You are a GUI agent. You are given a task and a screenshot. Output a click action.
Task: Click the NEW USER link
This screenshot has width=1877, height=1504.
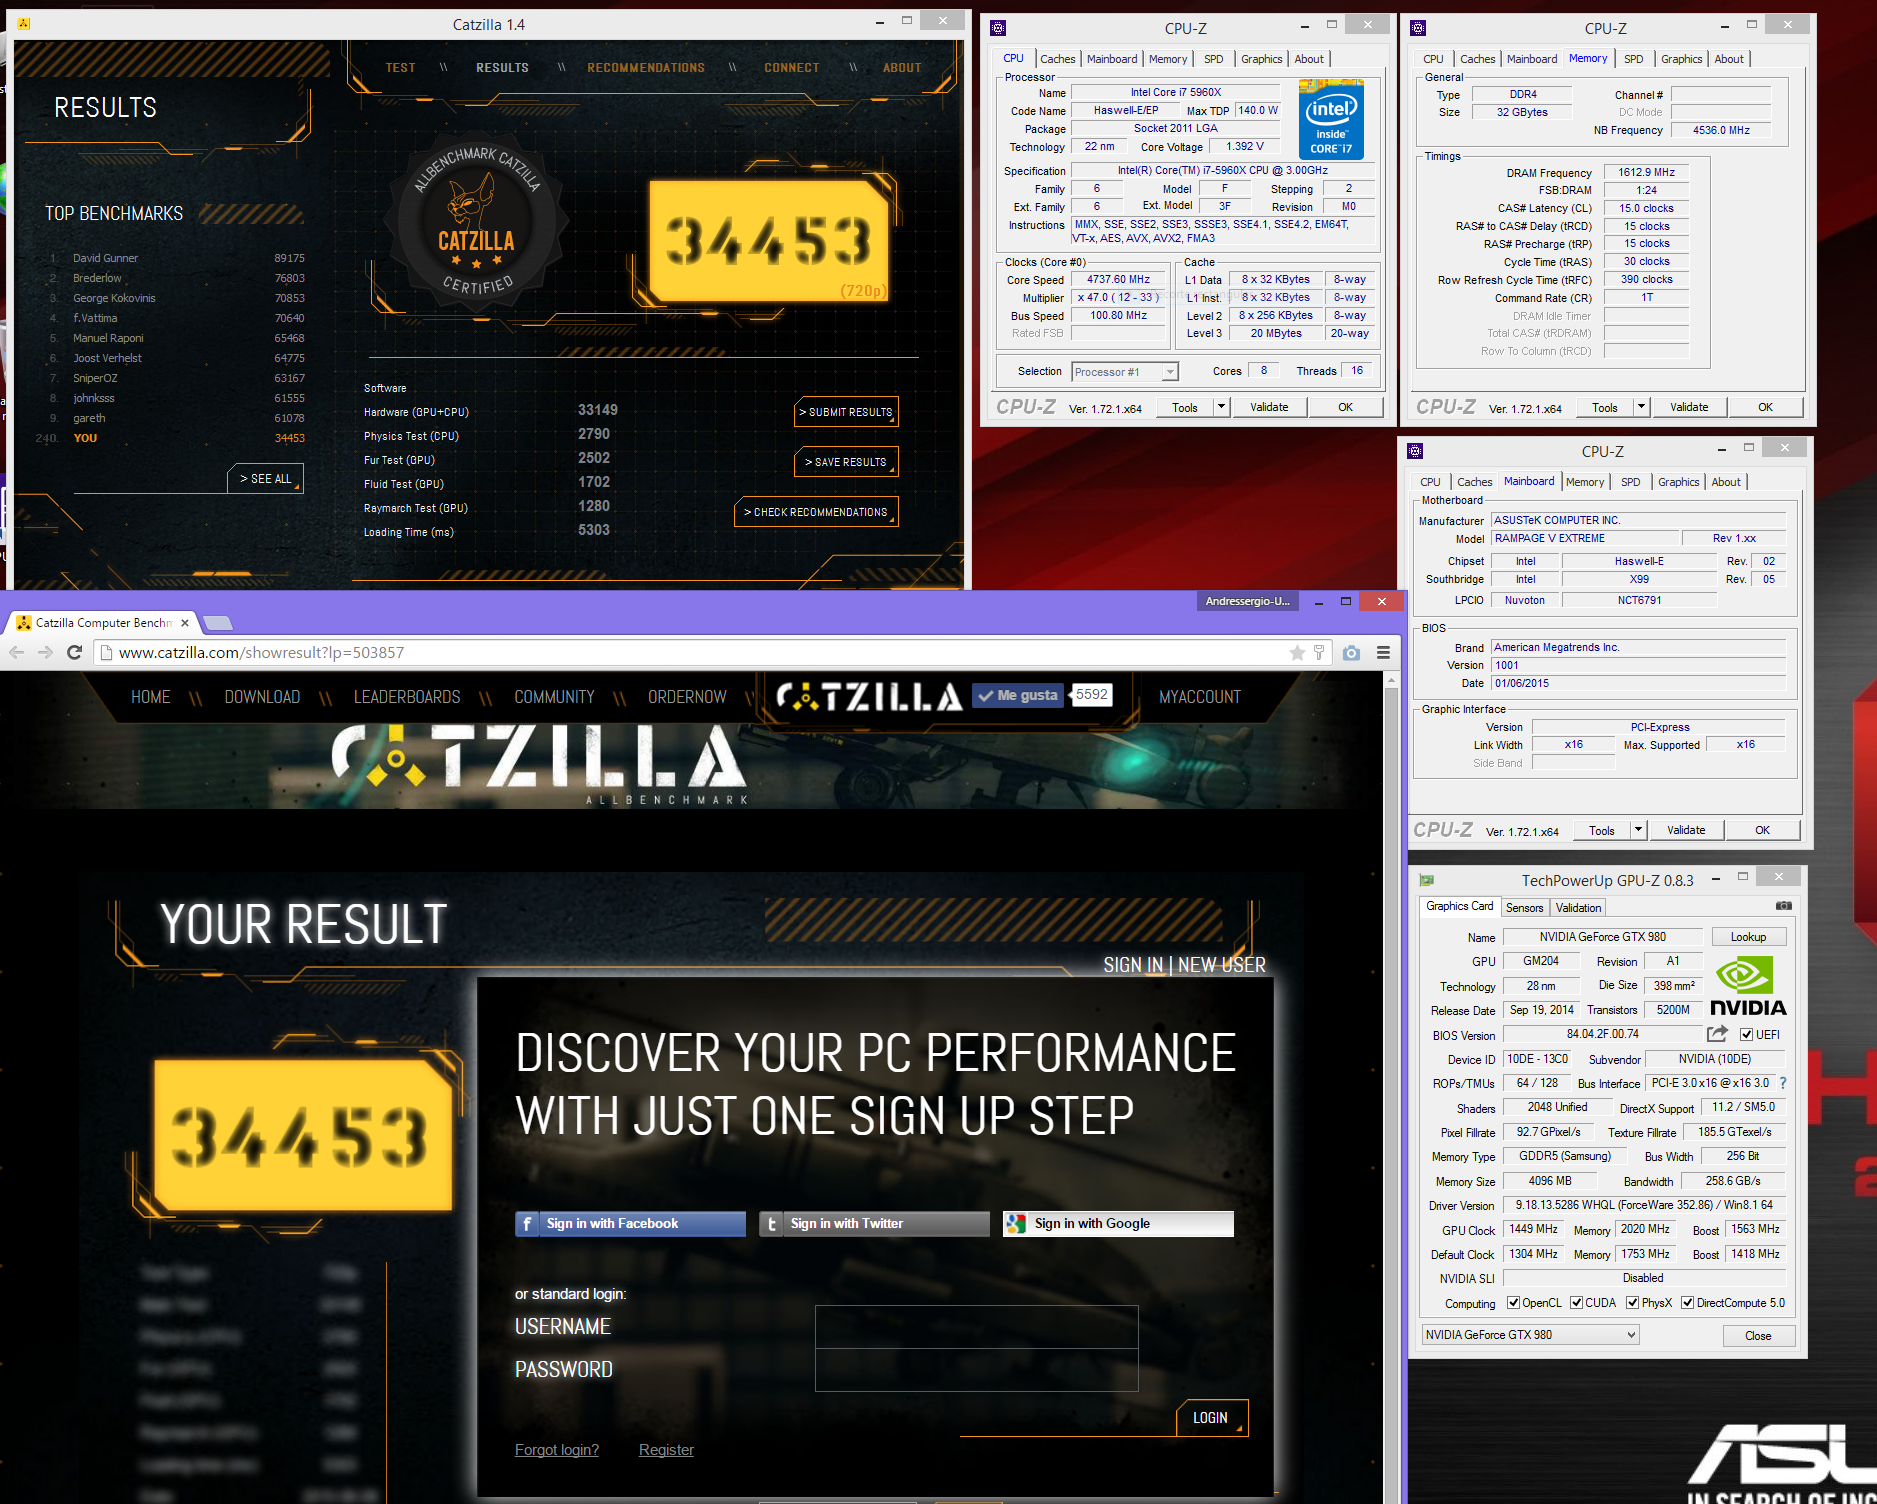tap(1222, 965)
